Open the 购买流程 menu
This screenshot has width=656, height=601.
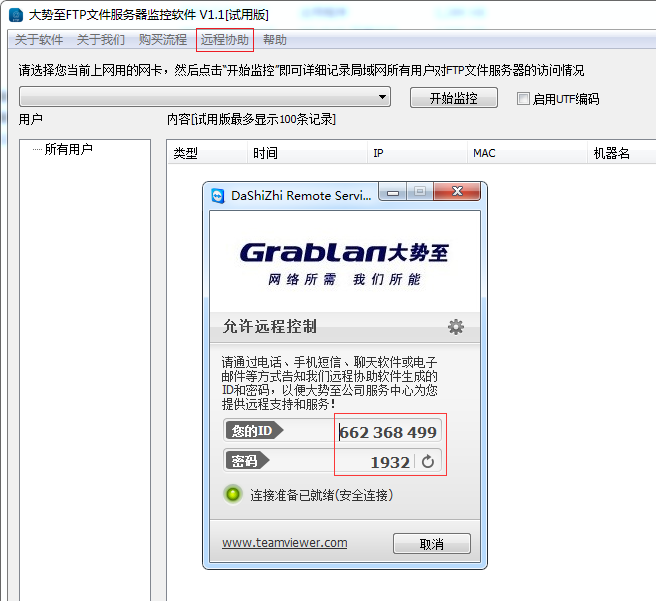pyautogui.click(x=163, y=40)
